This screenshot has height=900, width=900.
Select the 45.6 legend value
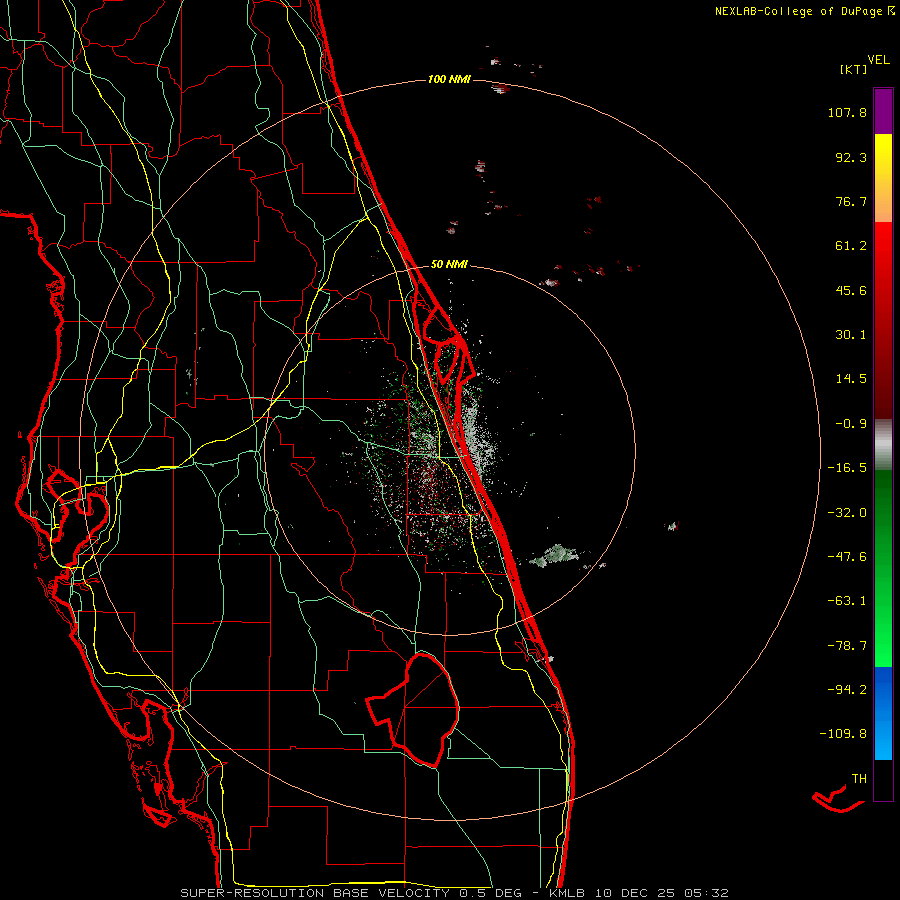(851, 290)
